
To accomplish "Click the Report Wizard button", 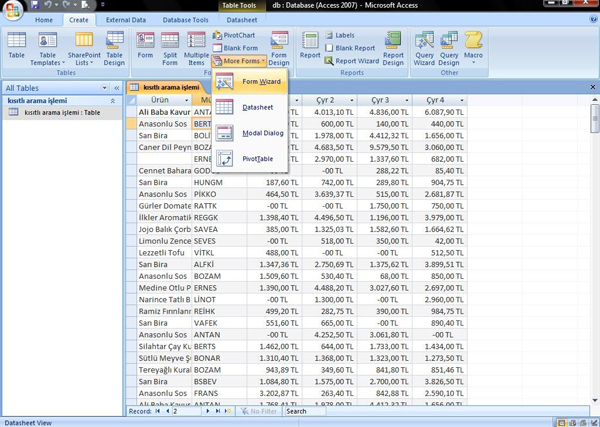I will pyautogui.click(x=357, y=61).
